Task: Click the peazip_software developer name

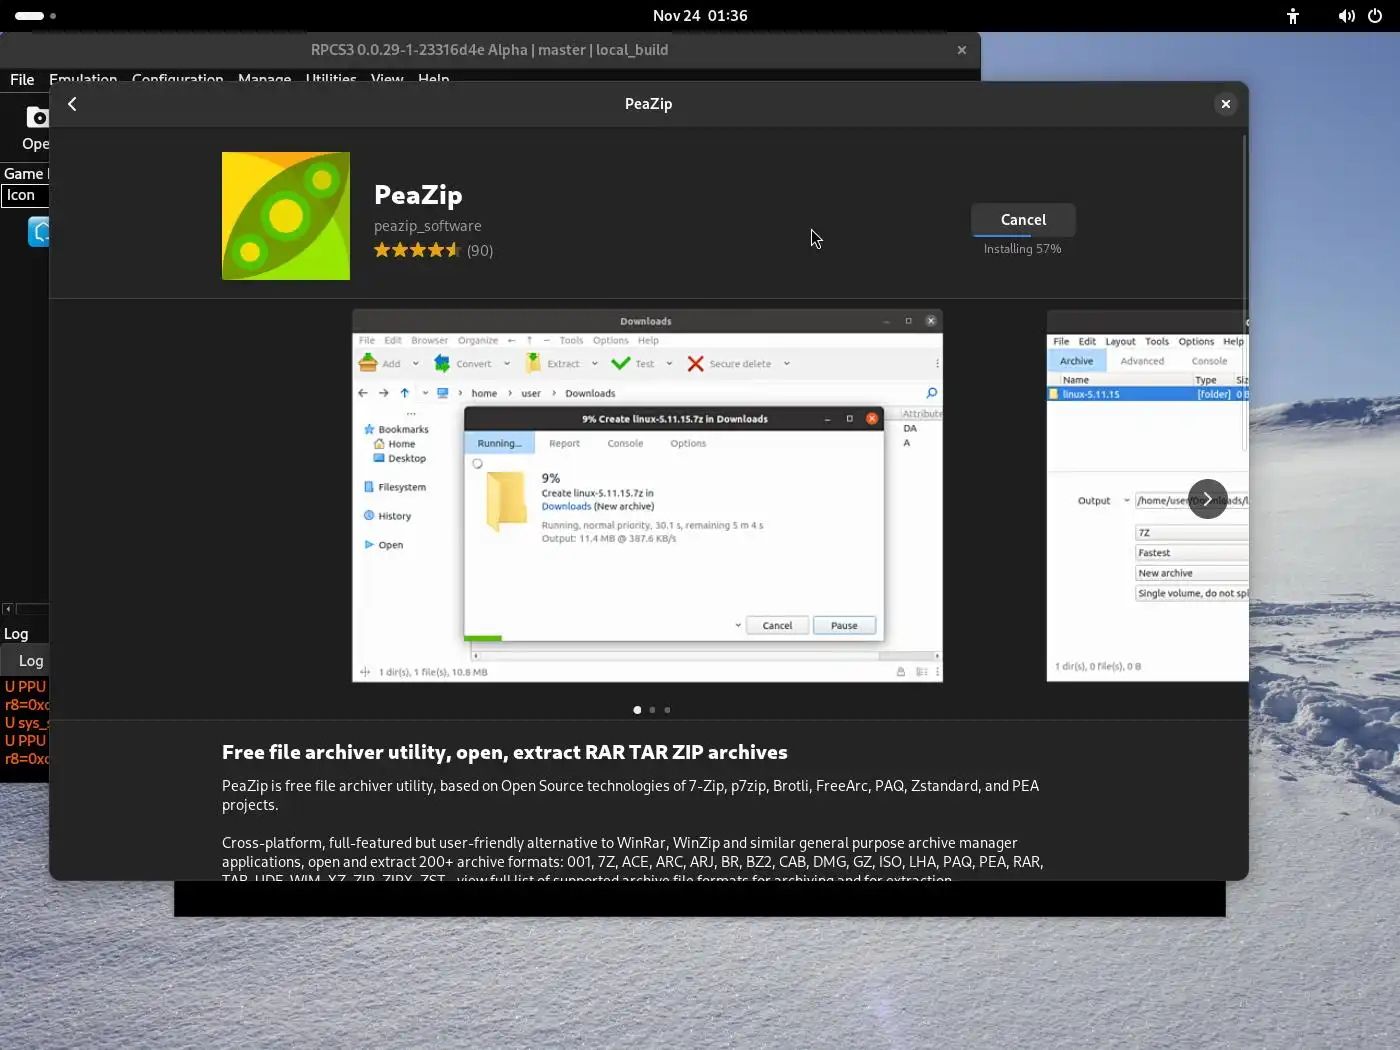Action: pos(427,226)
